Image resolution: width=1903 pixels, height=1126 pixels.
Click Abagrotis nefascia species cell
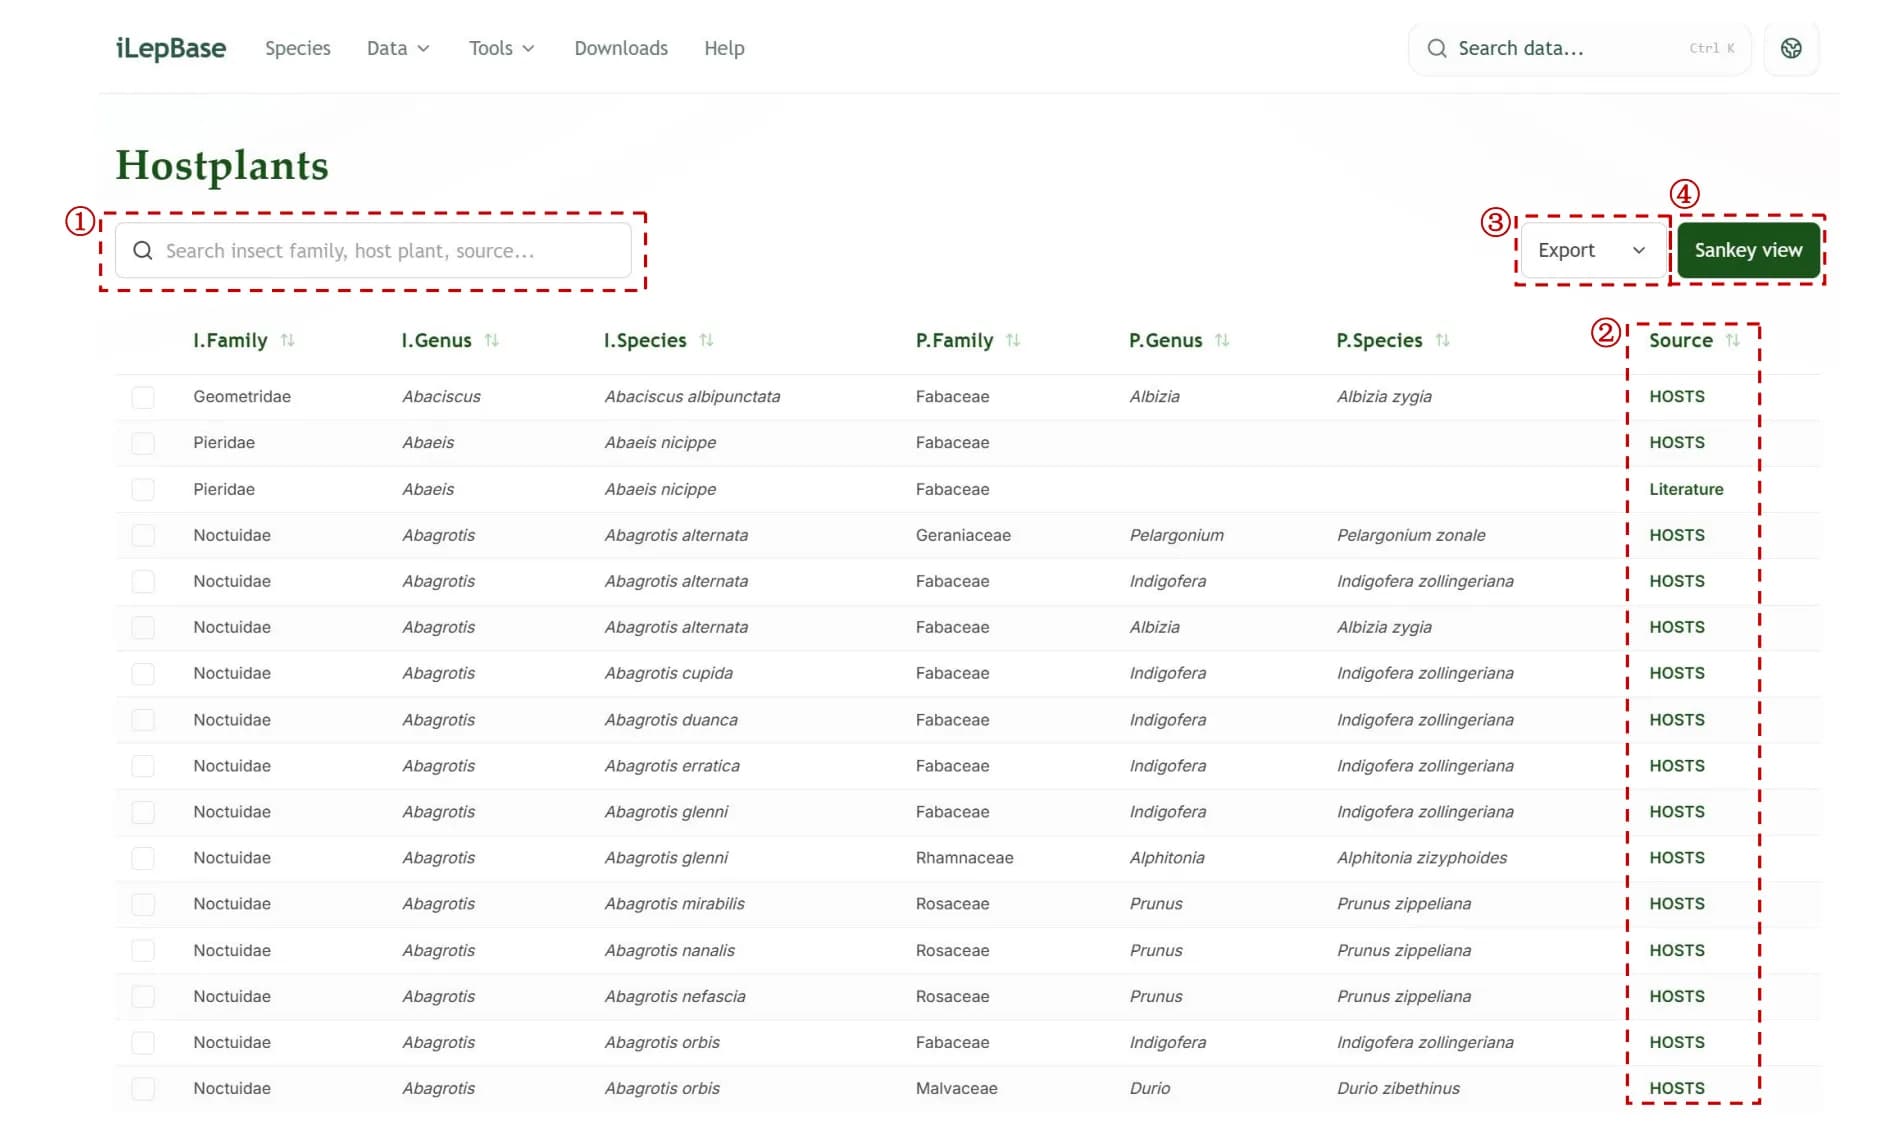click(x=675, y=996)
